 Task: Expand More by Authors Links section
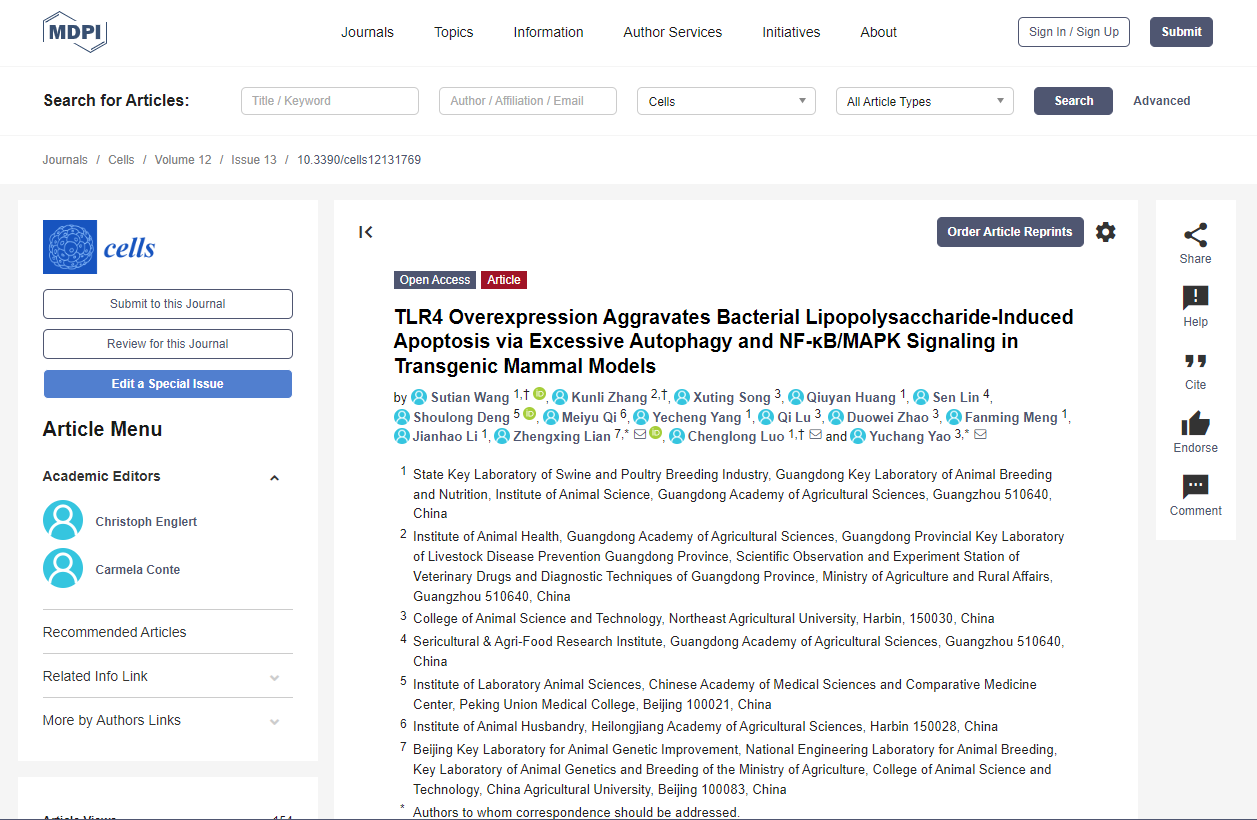pyautogui.click(x=275, y=722)
